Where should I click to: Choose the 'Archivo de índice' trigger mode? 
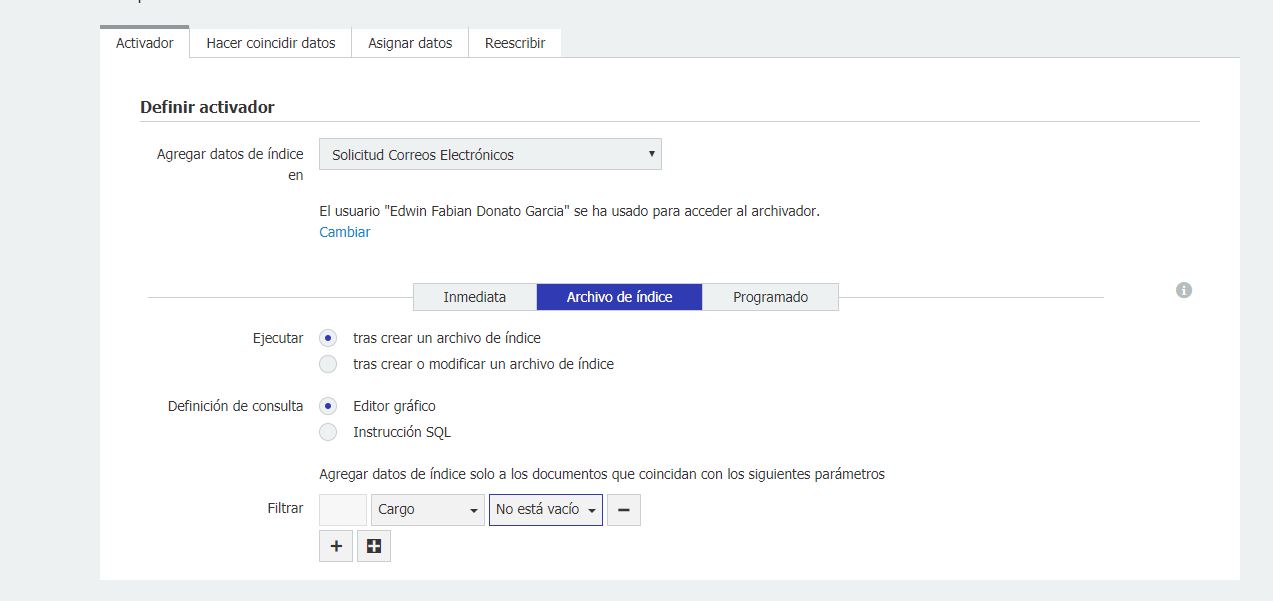click(619, 297)
